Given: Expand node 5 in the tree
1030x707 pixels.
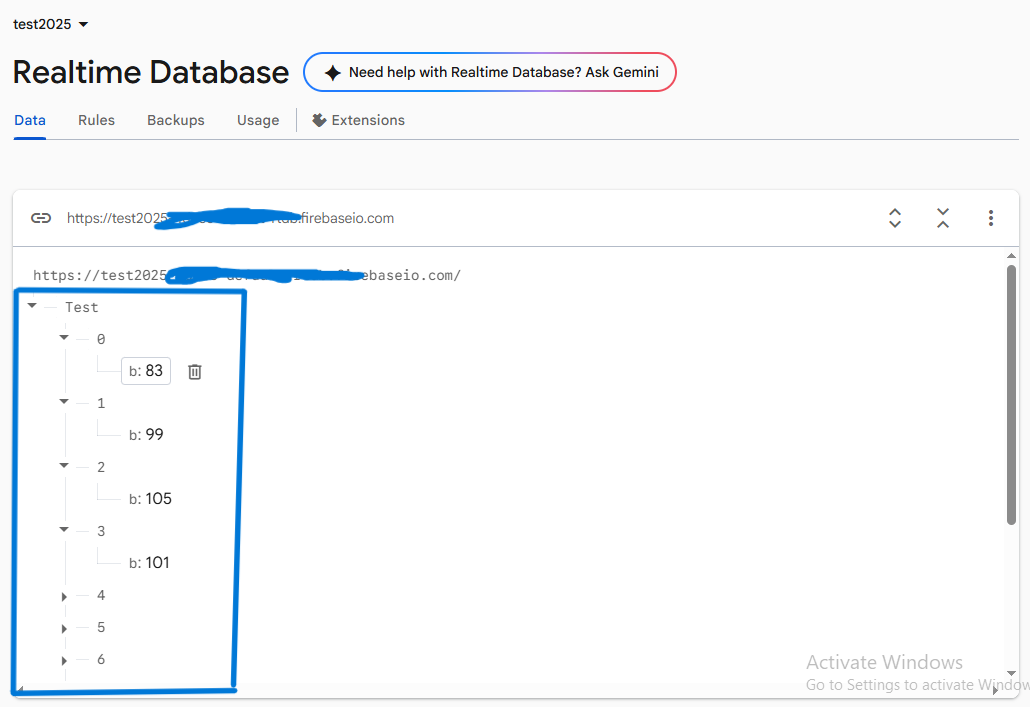Looking at the screenshot, I should pyautogui.click(x=64, y=628).
